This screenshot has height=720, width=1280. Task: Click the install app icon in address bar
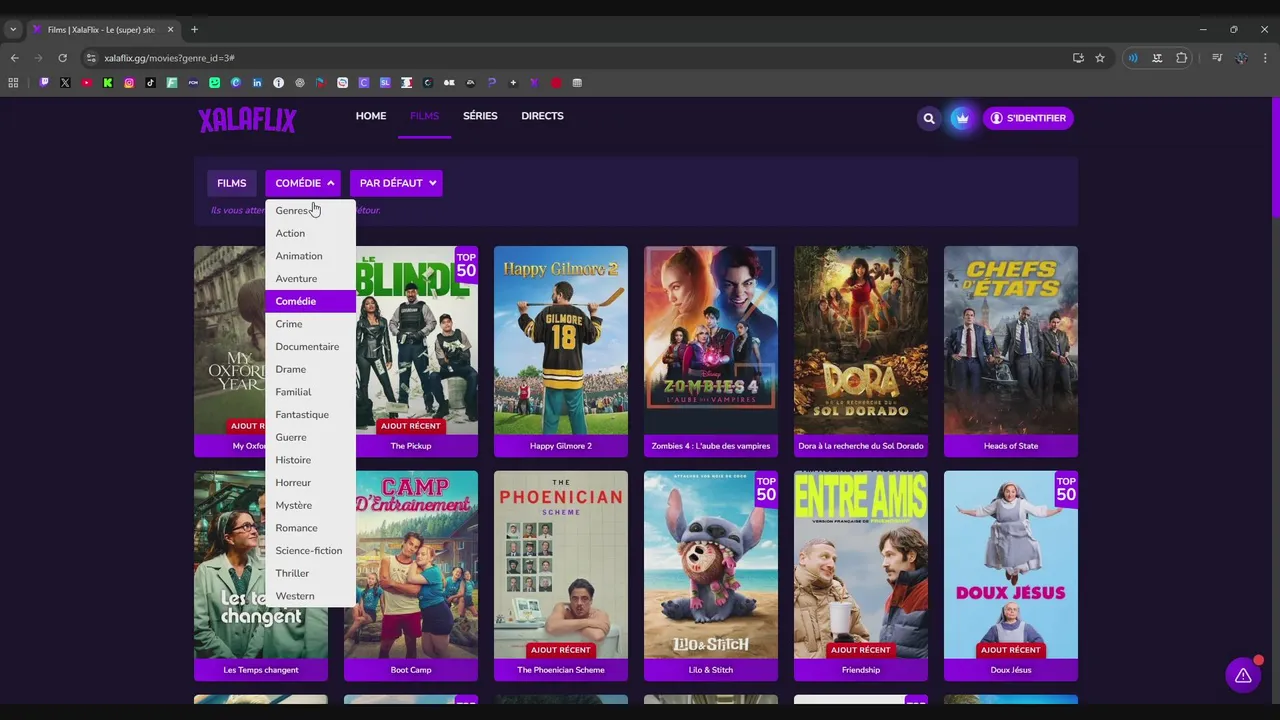tap(1078, 58)
